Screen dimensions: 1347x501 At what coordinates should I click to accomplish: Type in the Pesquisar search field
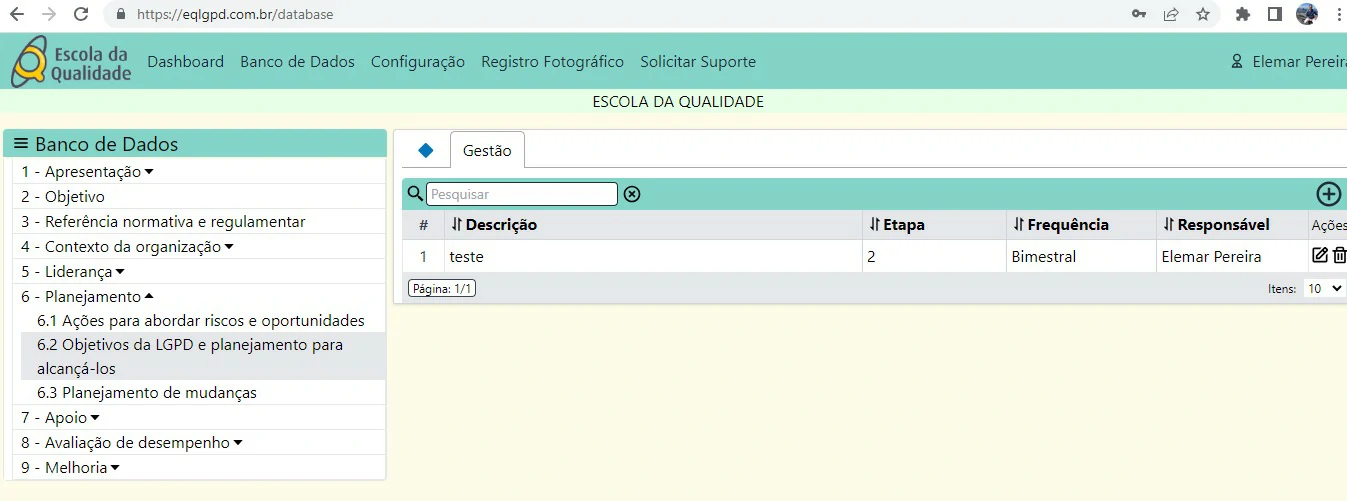[x=521, y=194]
